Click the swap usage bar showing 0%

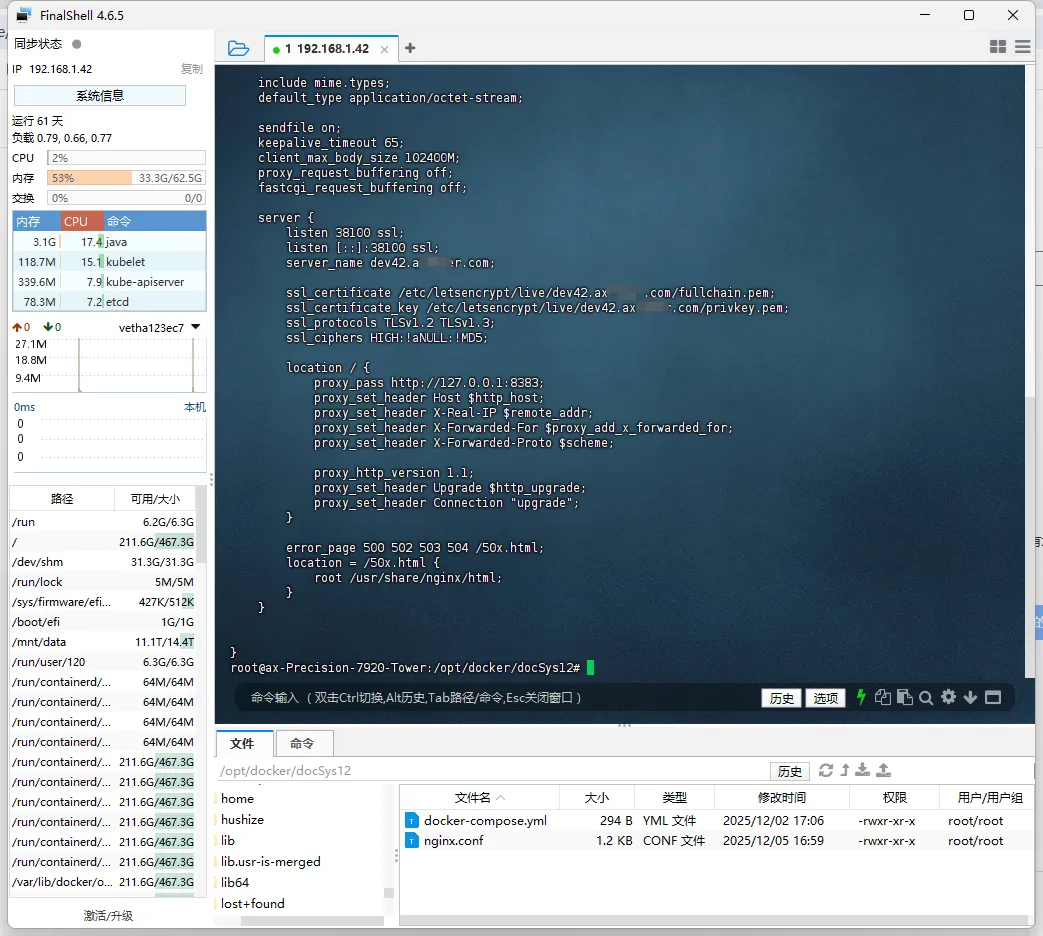pos(126,198)
